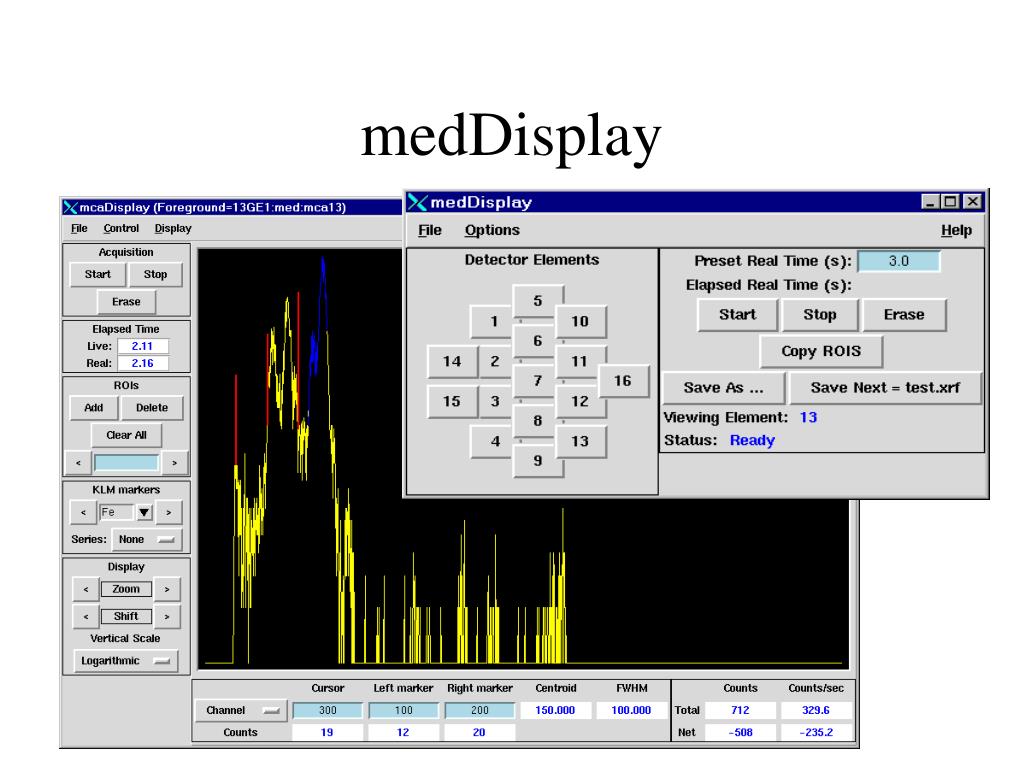Click Stop in medDisplay window
This screenshot has height=768, width=1024.
820,315
